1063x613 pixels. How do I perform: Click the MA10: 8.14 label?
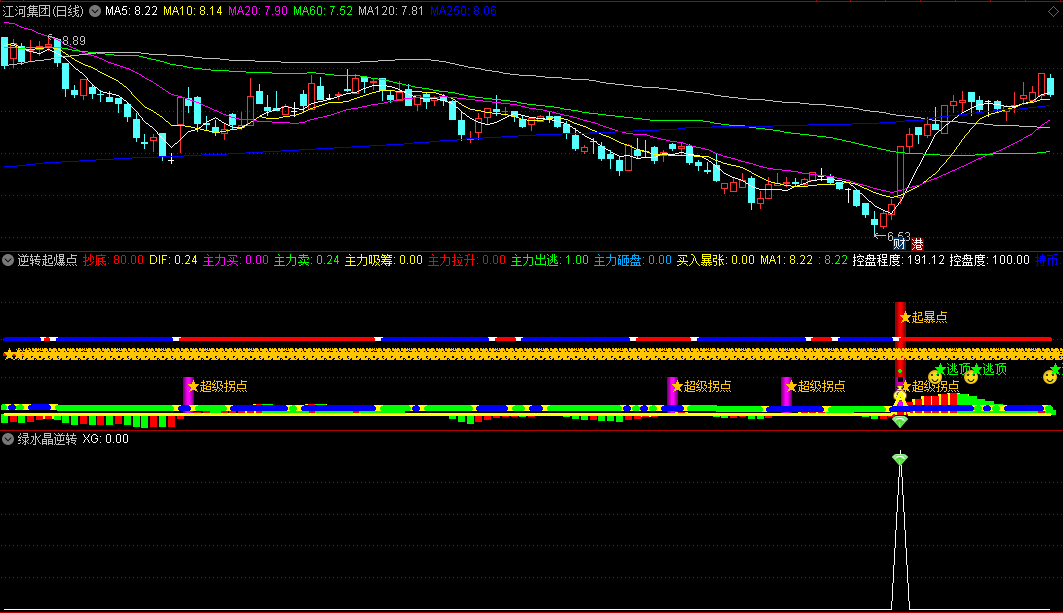click(193, 11)
